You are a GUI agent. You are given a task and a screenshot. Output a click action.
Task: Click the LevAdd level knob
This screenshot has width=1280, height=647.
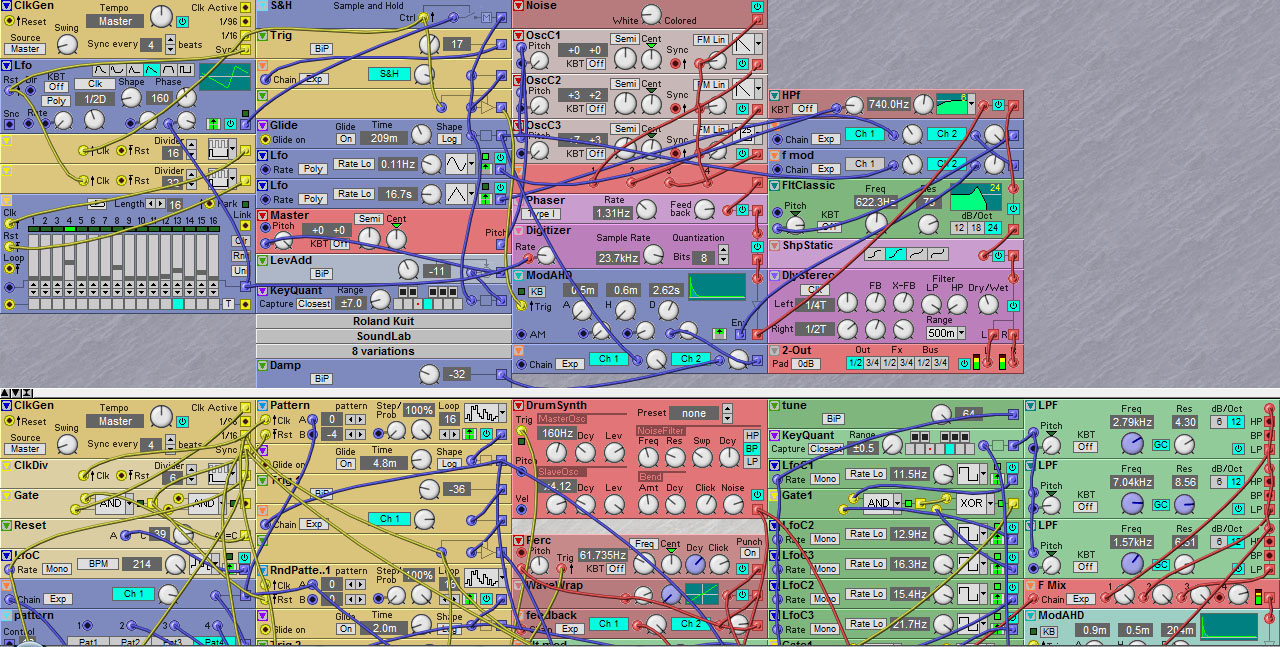click(x=407, y=270)
